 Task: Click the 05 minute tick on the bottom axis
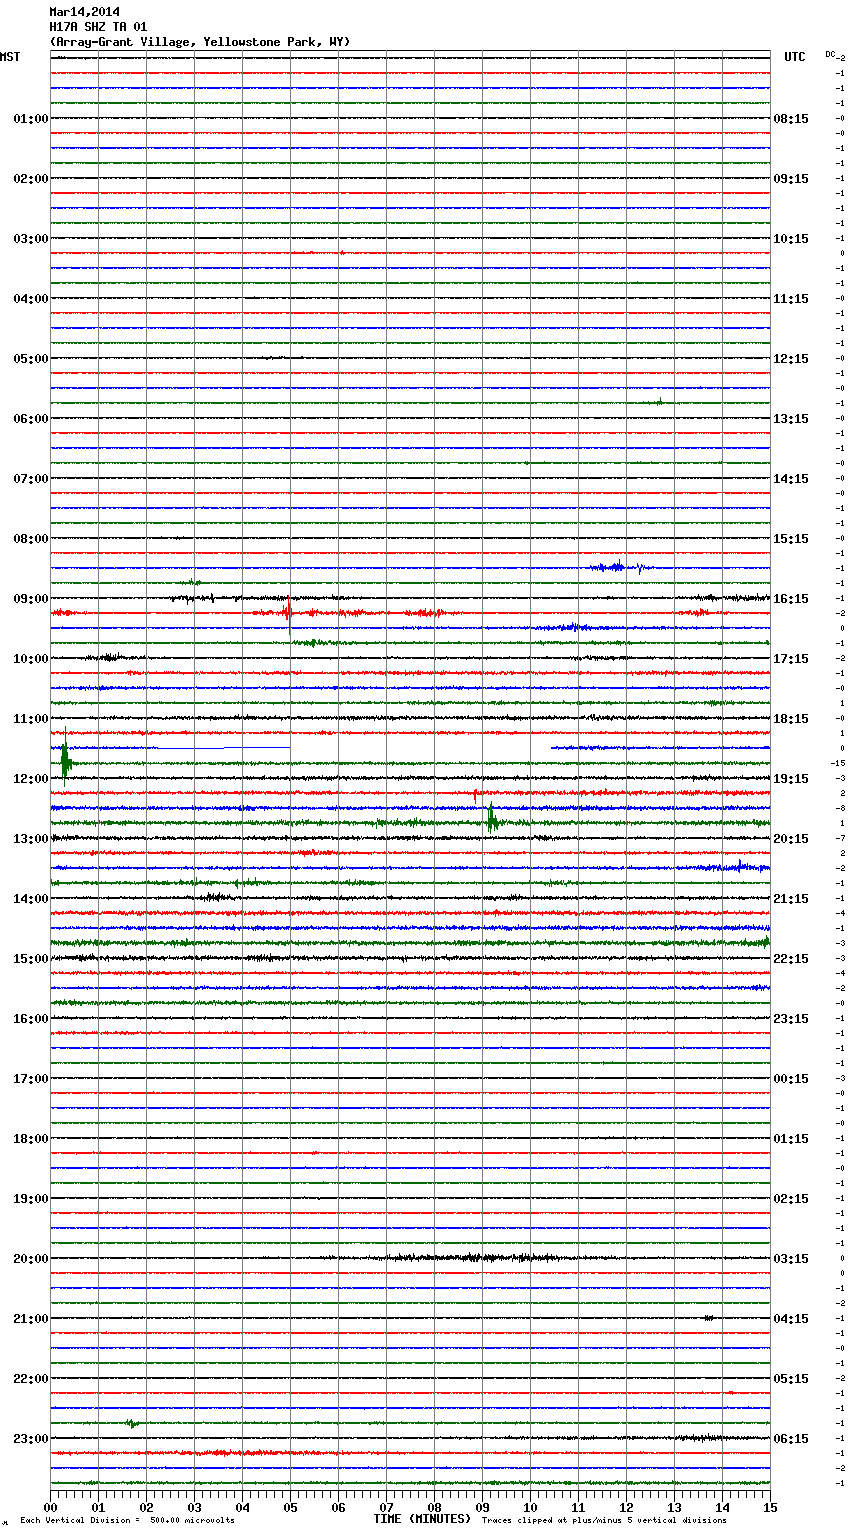coord(290,1507)
